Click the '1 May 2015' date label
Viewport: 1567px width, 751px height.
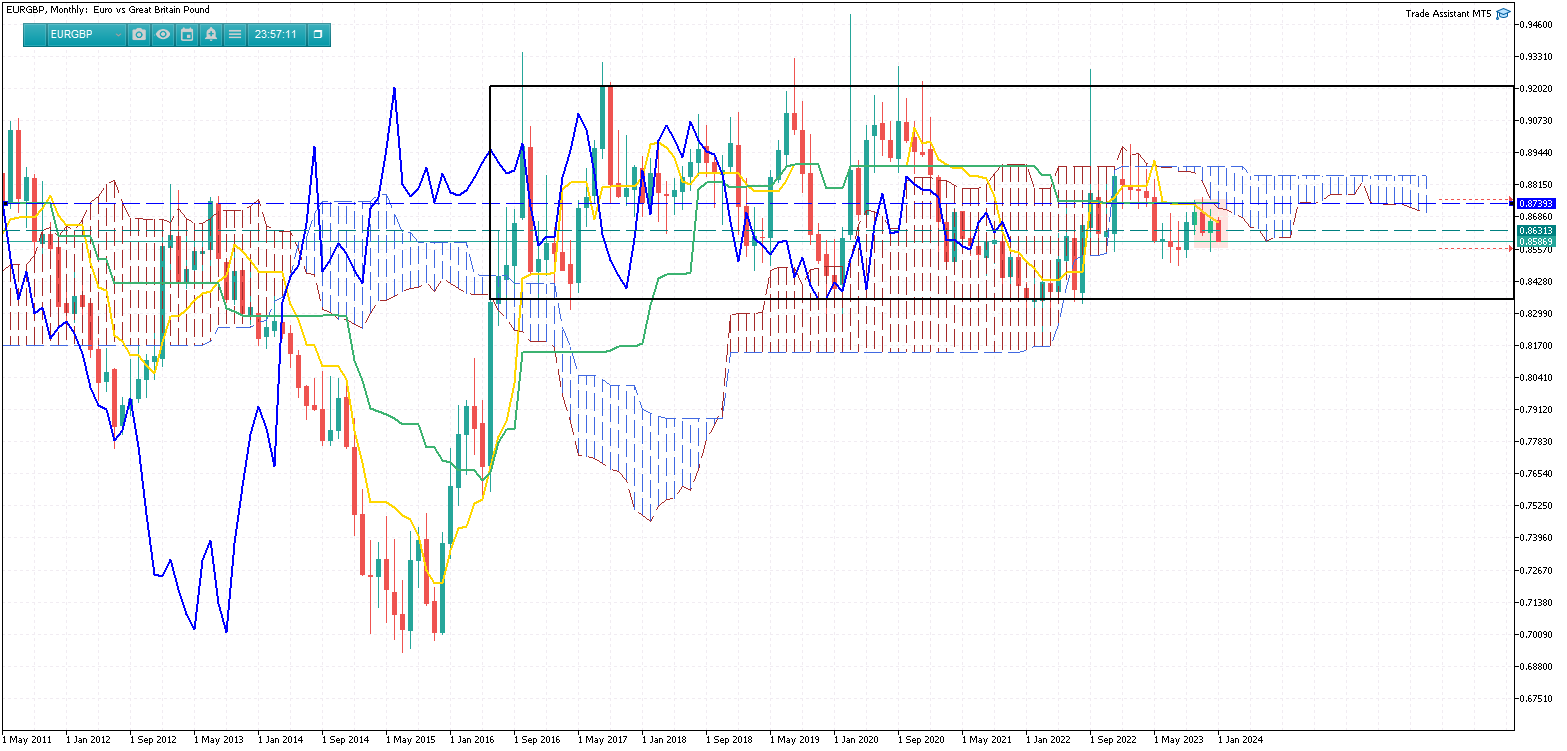point(410,741)
